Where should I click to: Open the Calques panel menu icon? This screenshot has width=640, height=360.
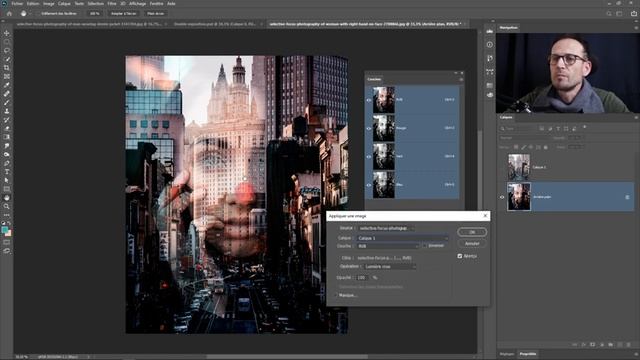click(x=636, y=118)
